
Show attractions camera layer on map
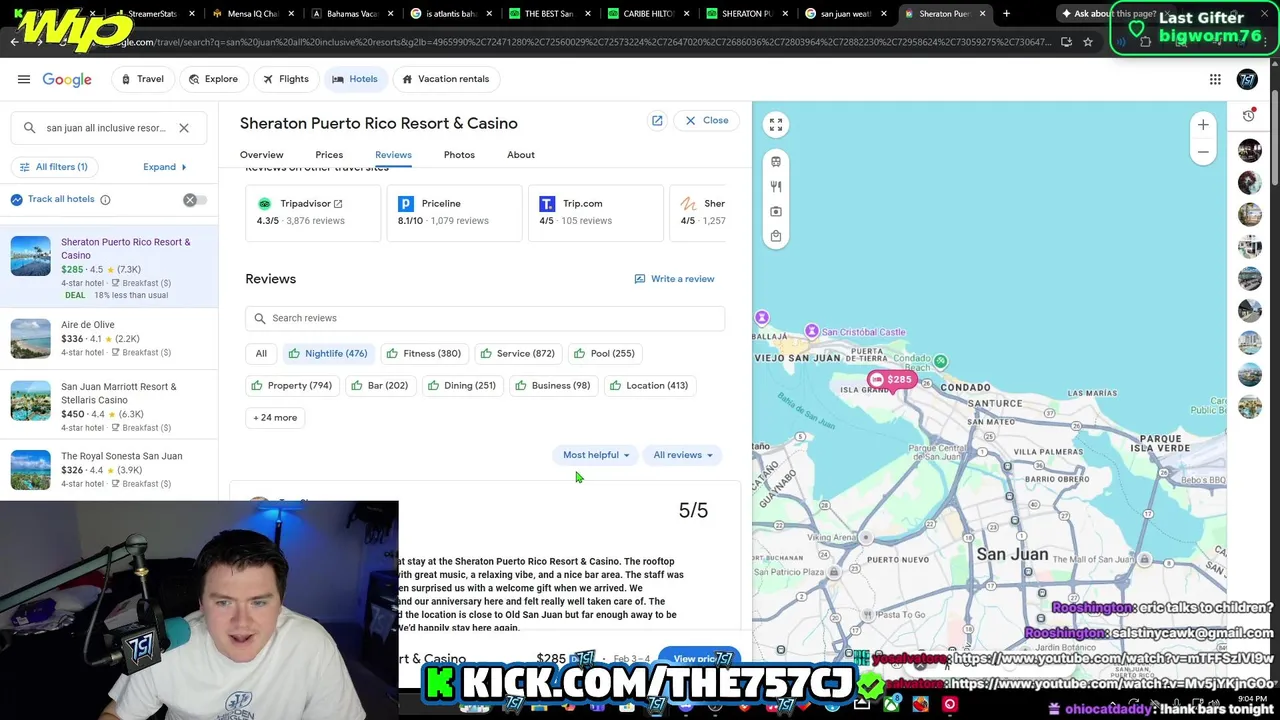[776, 212]
